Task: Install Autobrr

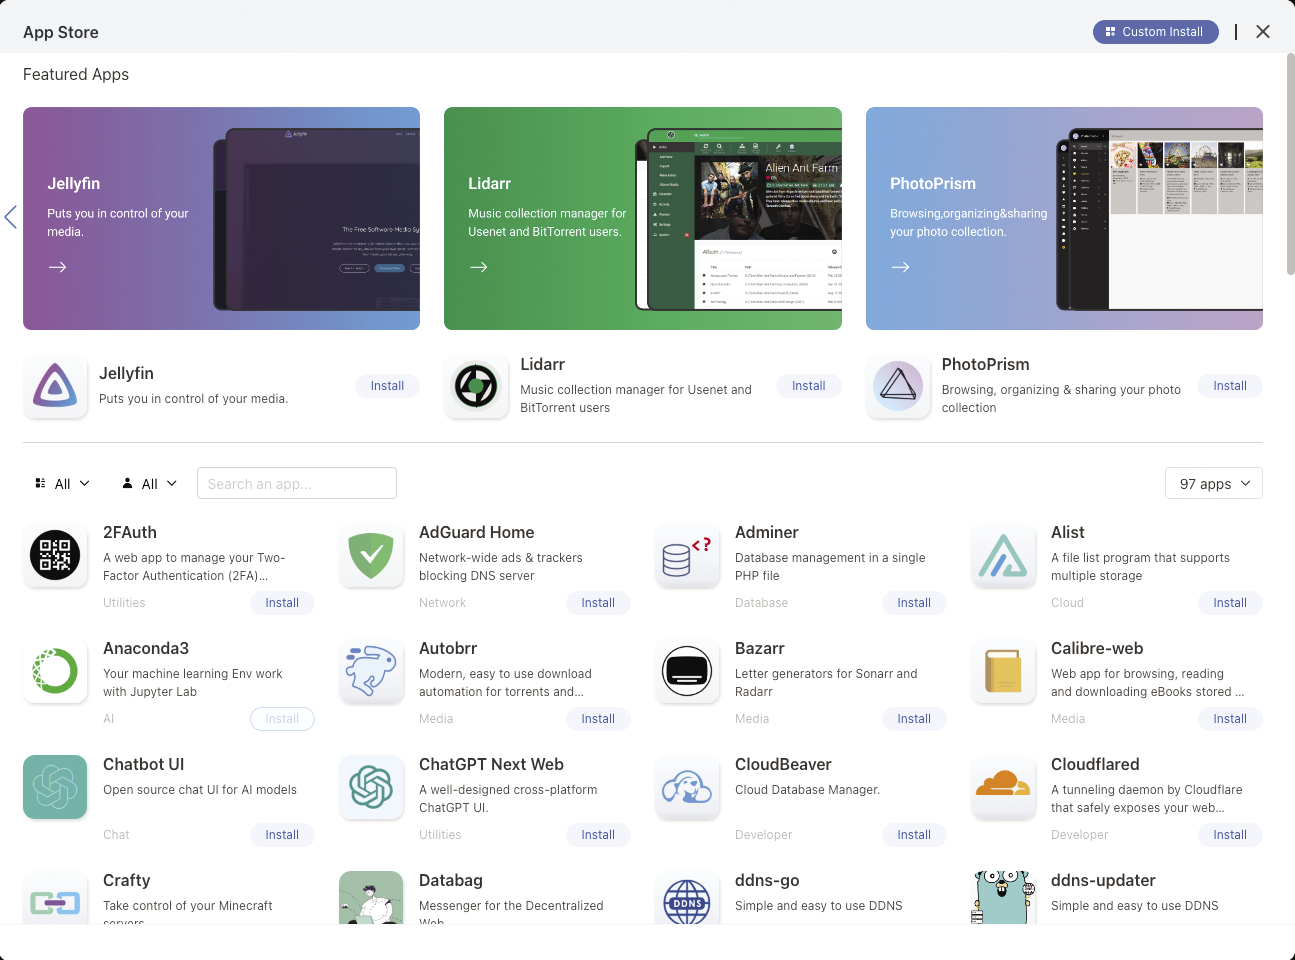Action: tap(598, 719)
